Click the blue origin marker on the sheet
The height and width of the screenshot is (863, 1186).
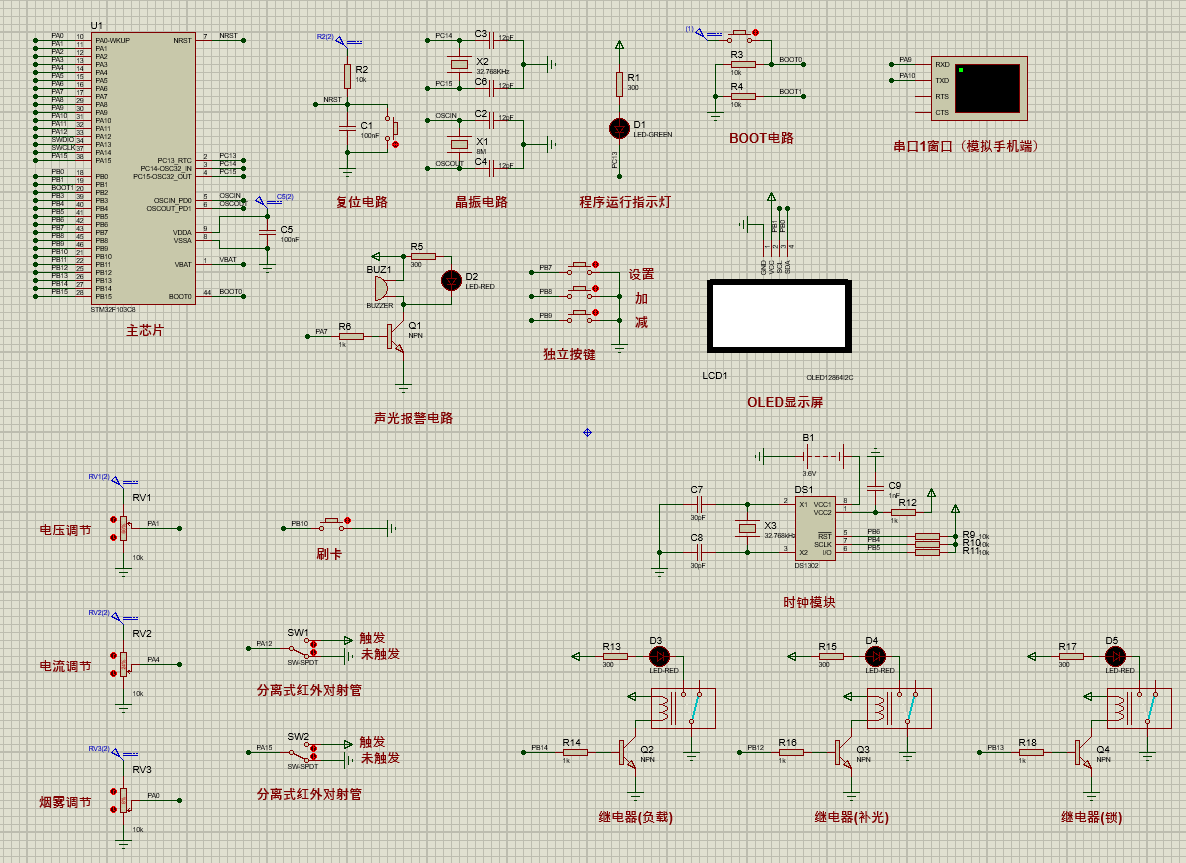coord(587,433)
